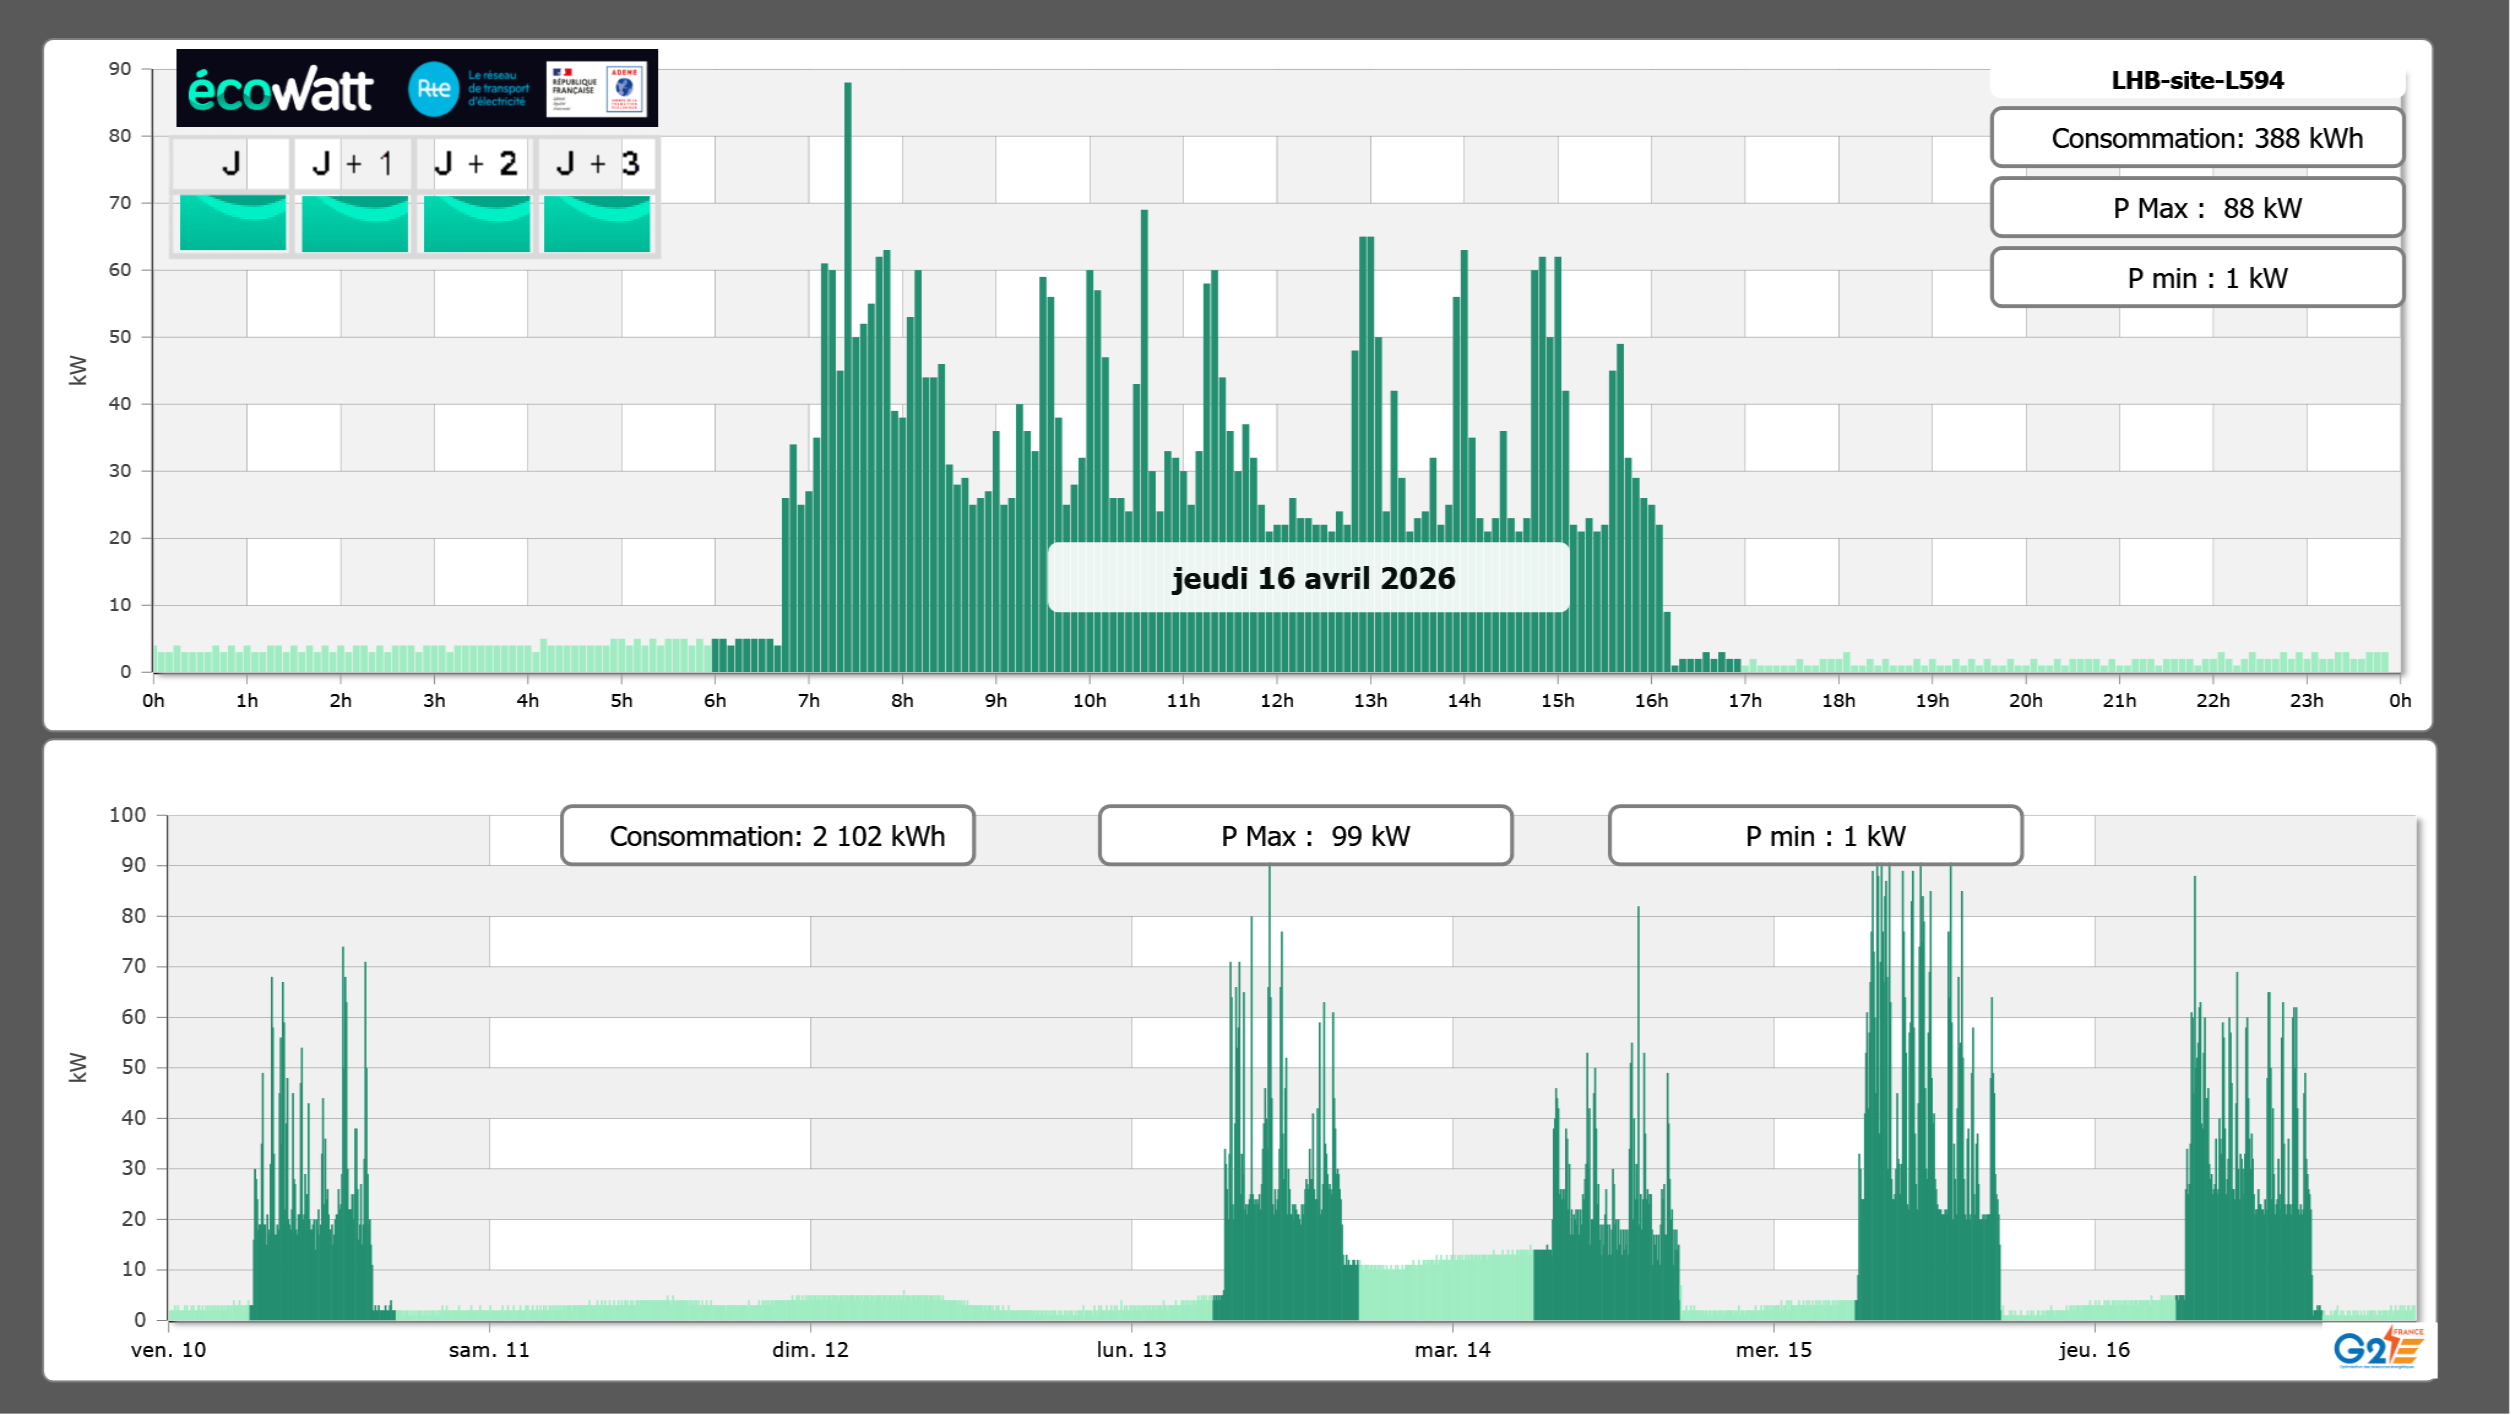2511x1415 pixels.
Task: Click the green signal under J
Action: (x=233, y=223)
